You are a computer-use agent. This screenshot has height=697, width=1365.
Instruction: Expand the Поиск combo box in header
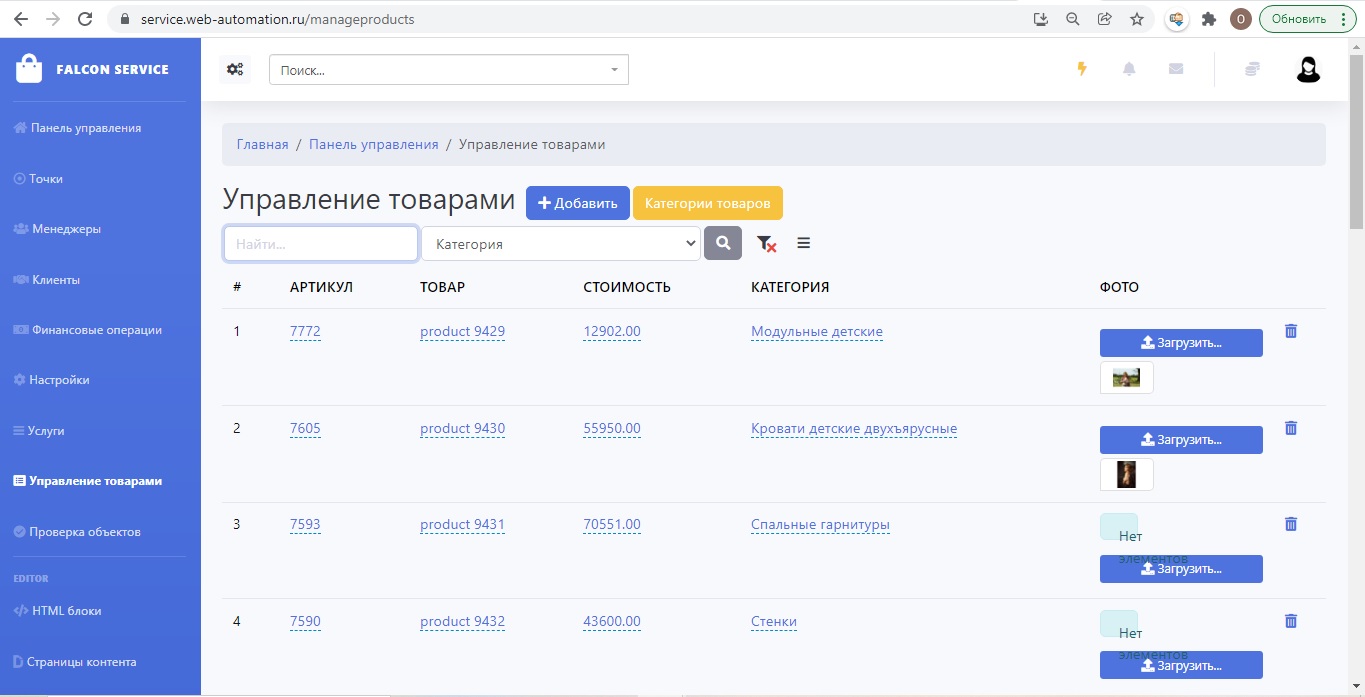[x=448, y=70]
